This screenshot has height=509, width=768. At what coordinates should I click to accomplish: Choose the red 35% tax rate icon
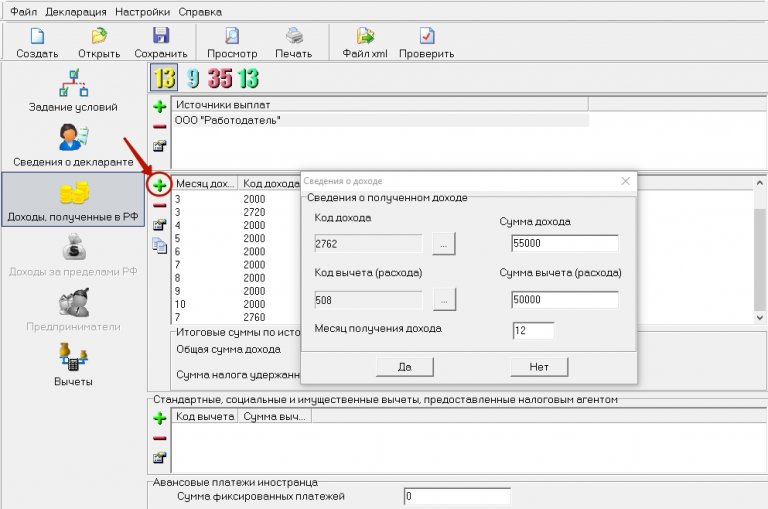pyautogui.click(x=220, y=78)
